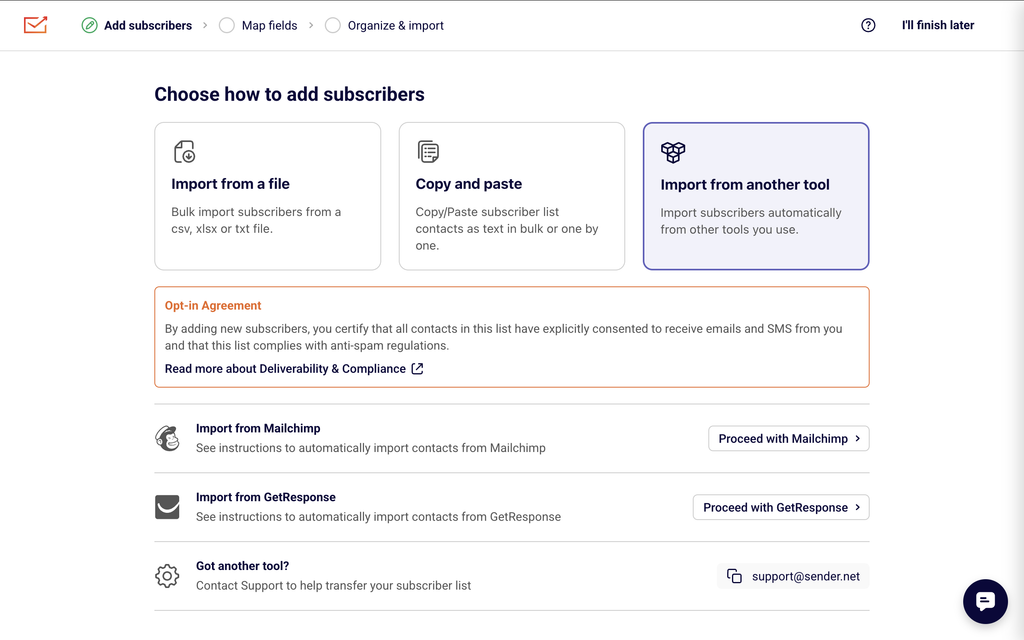This screenshot has height=640, width=1024.
Task: Click the Sender envelope logo
Action: click(x=35, y=25)
